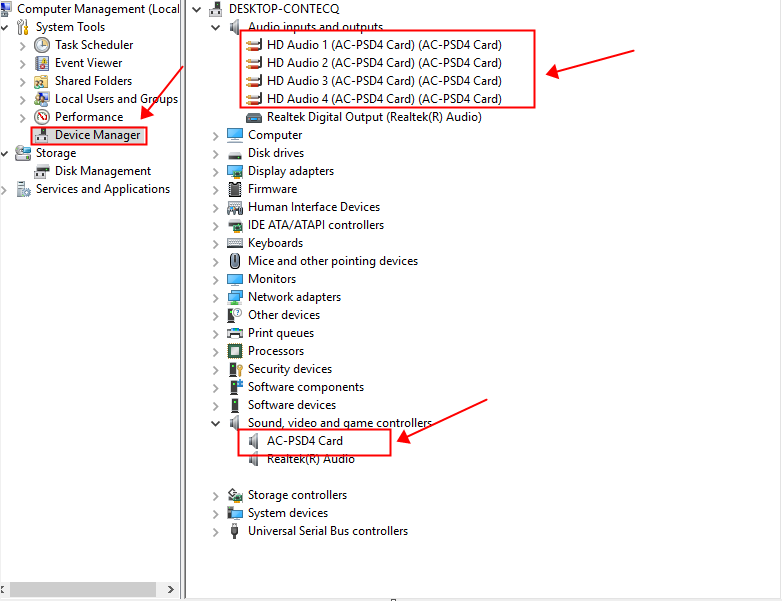The height and width of the screenshot is (601, 782).
Task: Click the Keyboards icon
Action: 235,243
